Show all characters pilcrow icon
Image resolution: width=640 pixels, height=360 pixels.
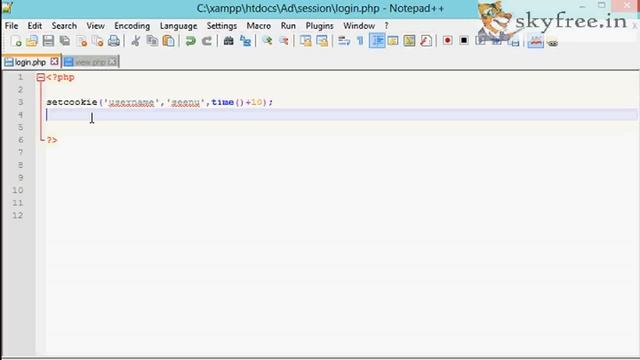[360, 41]
